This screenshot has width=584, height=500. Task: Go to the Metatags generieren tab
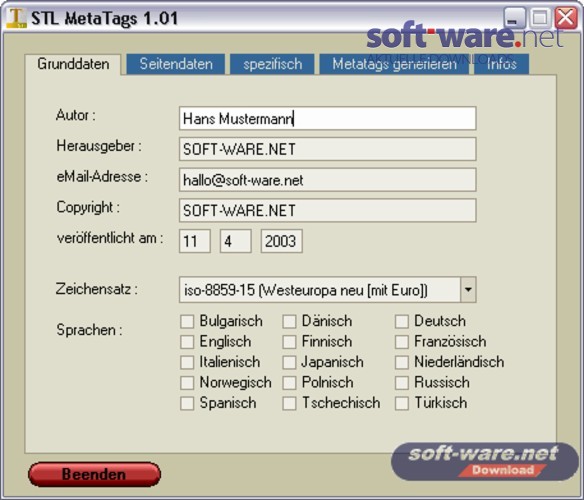pos(394,64)
